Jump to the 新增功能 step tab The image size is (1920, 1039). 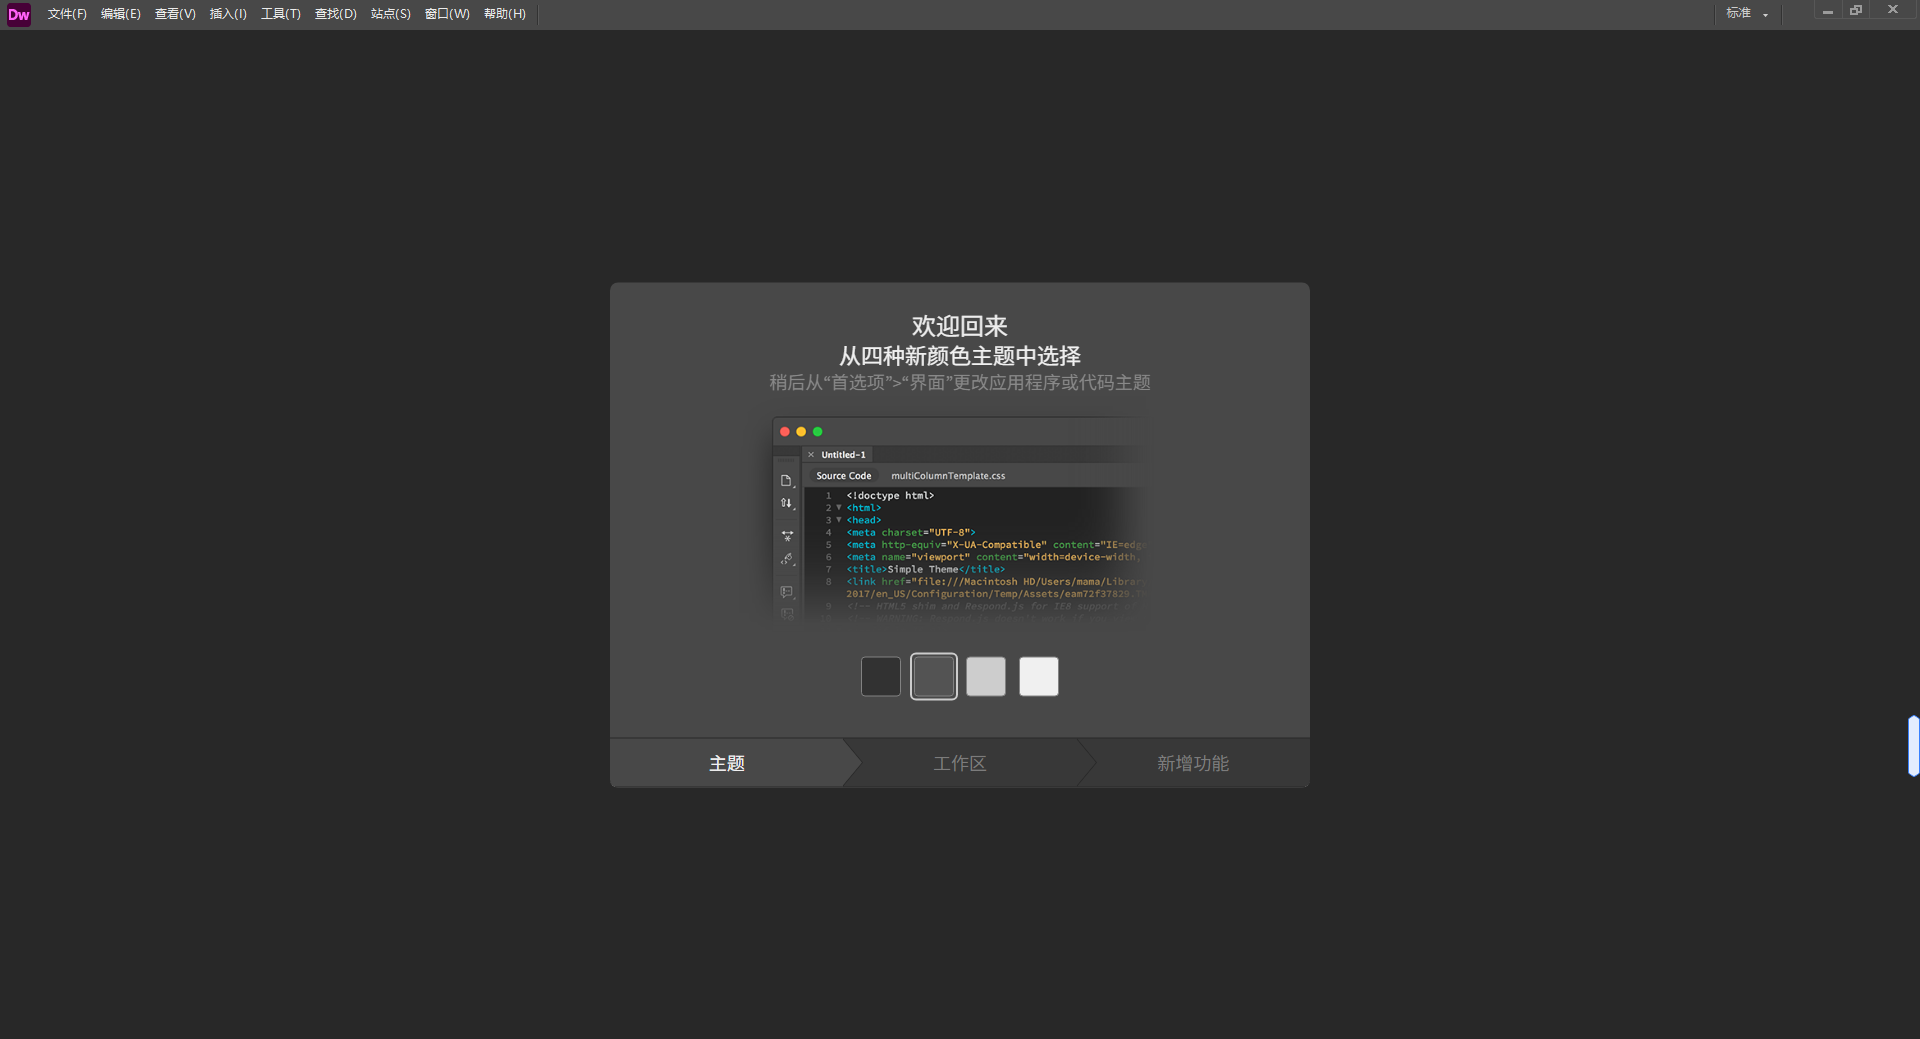pos(1193,764)
